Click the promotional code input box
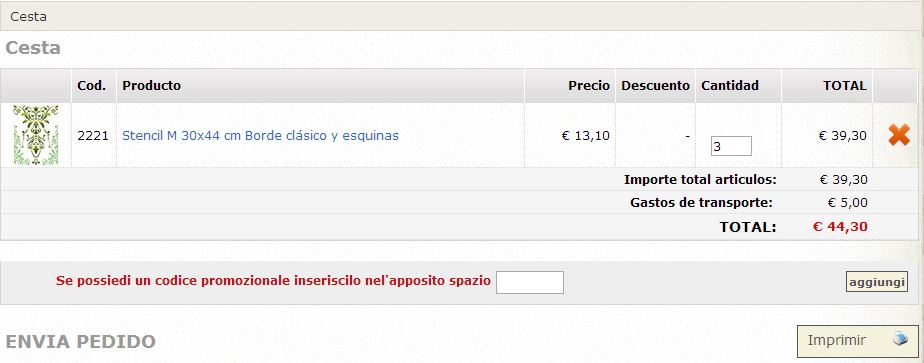924x363 pixels. (530, 282)
